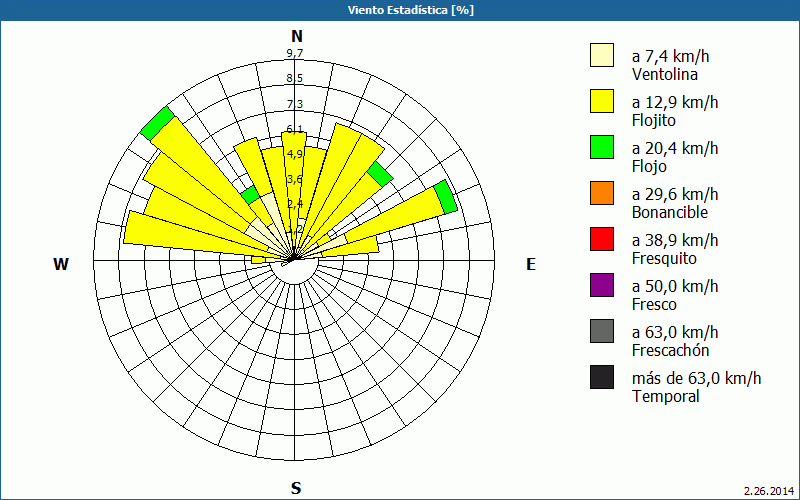Image resolution: width=800 pixels, height=500 pixels.
Task: Click the orange Bonancible legend swatch
Action: pyautogui.click(x=602, y=193)
